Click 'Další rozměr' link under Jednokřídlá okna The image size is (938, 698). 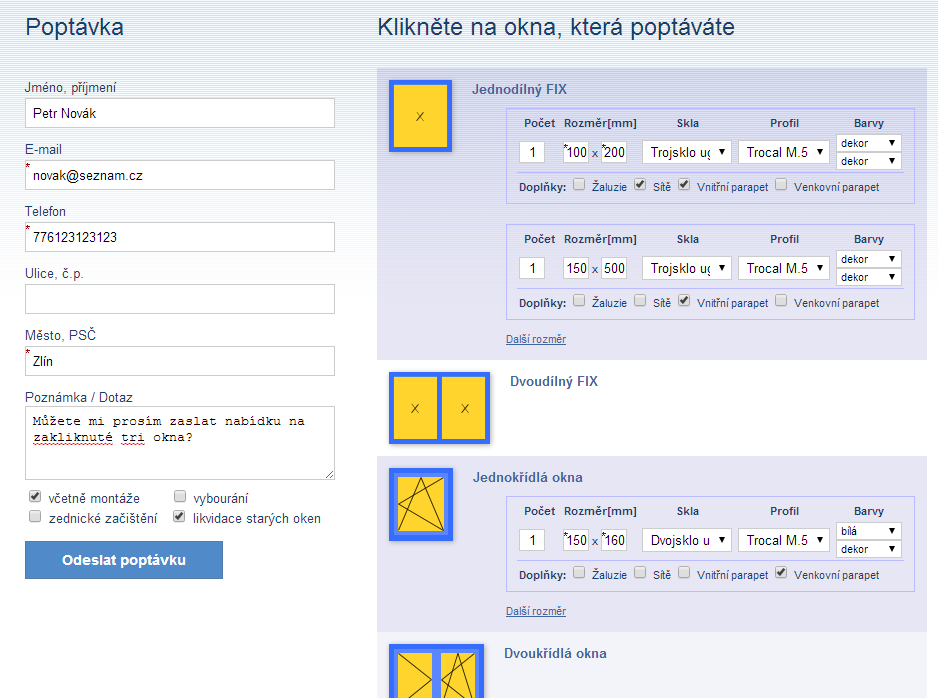click(x=536, y=611)
